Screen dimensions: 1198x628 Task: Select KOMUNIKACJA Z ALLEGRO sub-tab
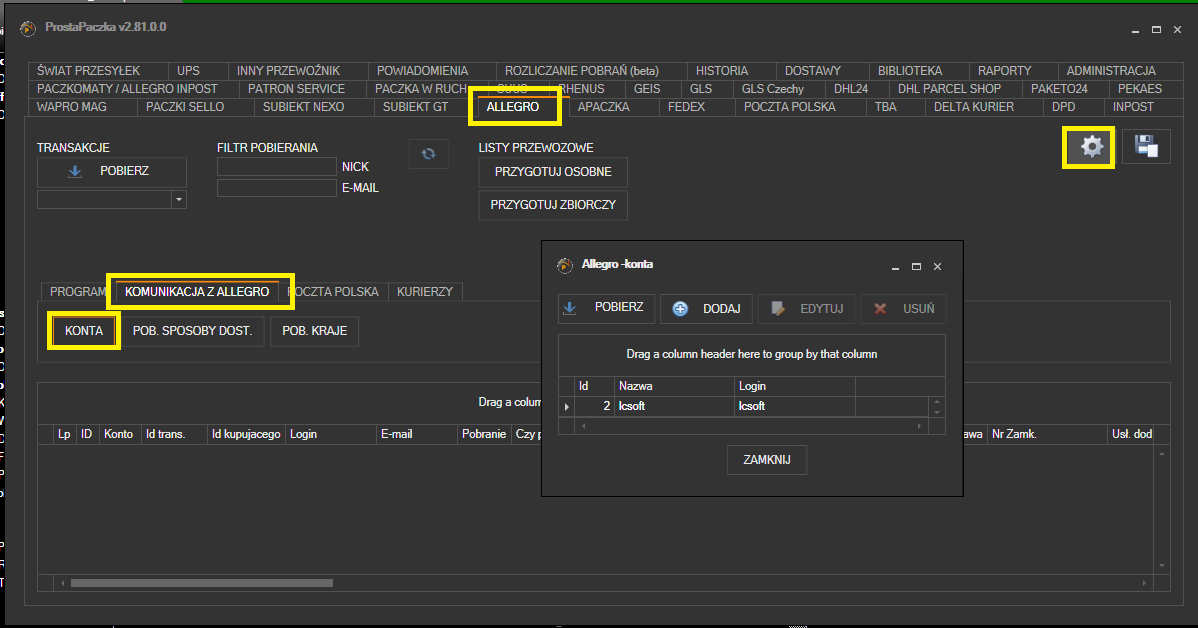click(197, 292)
